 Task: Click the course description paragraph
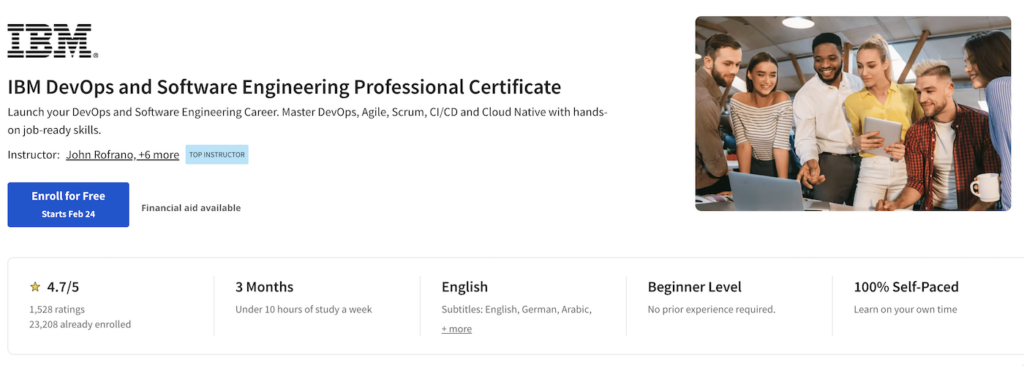click(308, 121)
